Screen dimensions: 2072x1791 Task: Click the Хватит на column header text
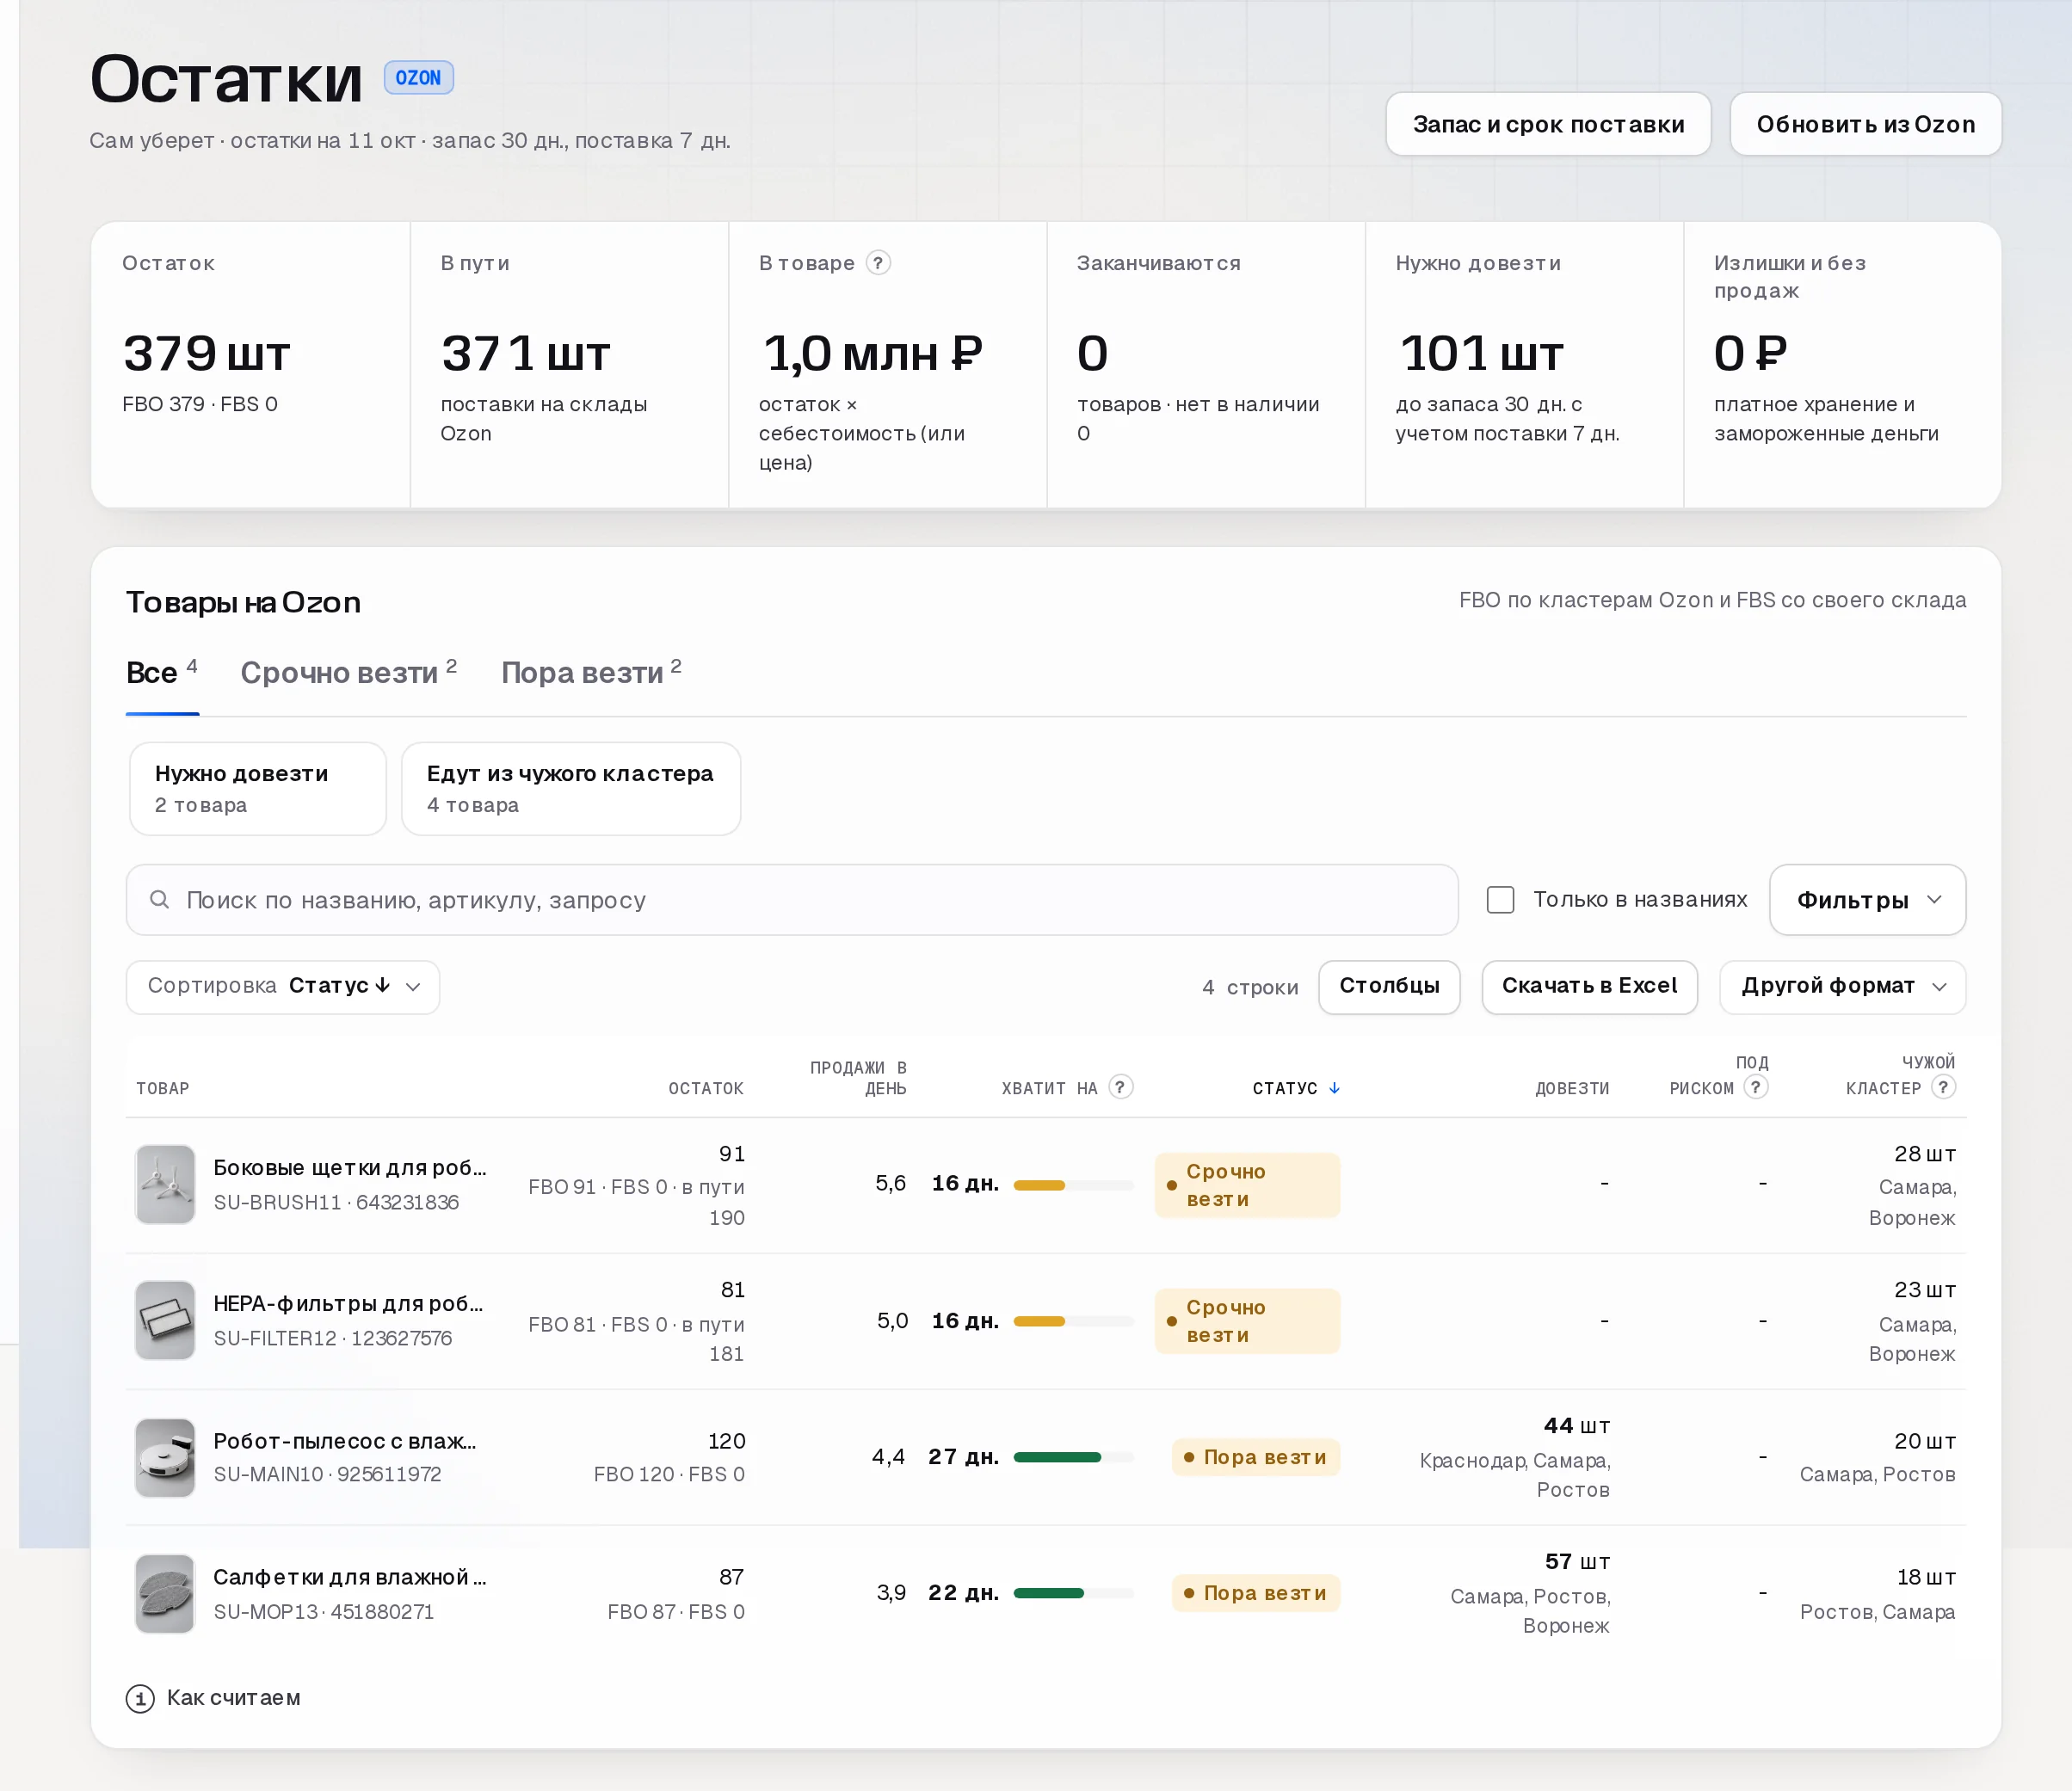(1049, 1088)
